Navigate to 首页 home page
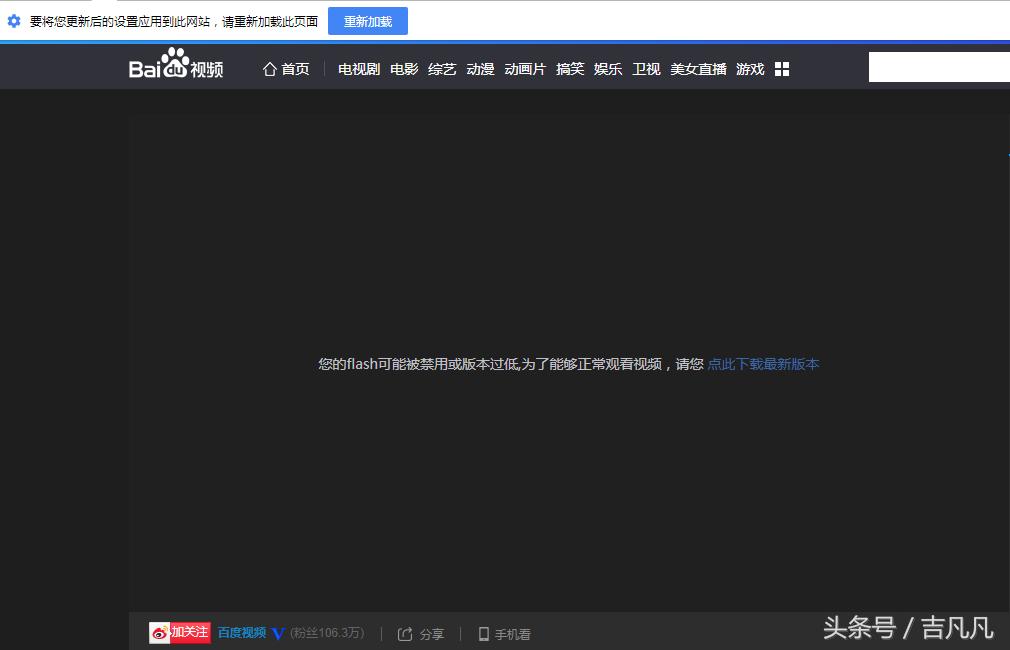Viewport: 1010px width, 650px height. pyautogui.click(x=295, y=68)
